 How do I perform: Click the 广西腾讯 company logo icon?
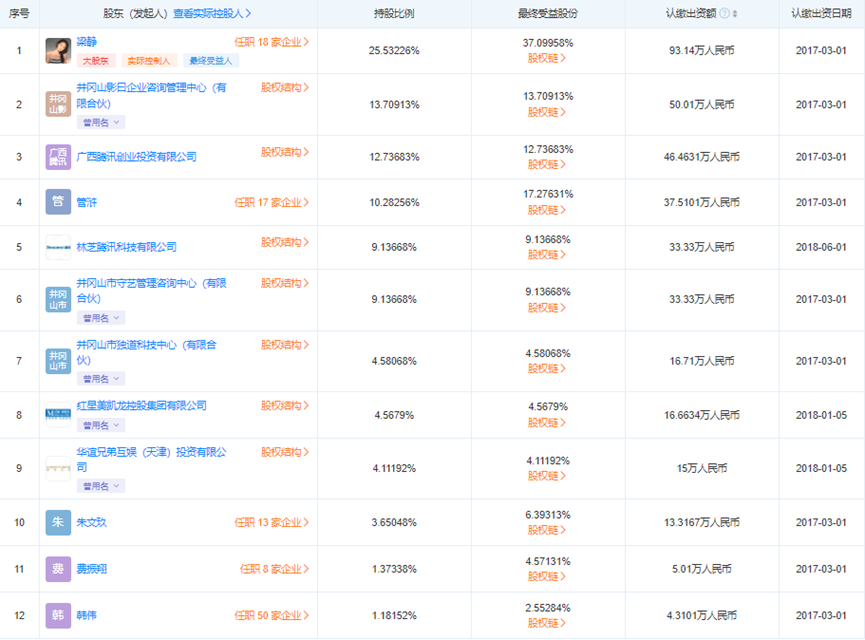click(58, 157)
